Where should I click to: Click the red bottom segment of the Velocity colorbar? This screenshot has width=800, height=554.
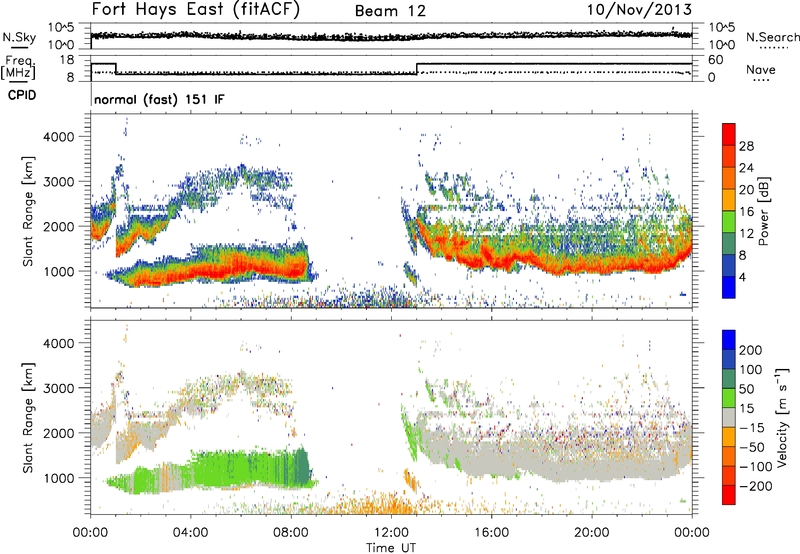pos(729,495)
